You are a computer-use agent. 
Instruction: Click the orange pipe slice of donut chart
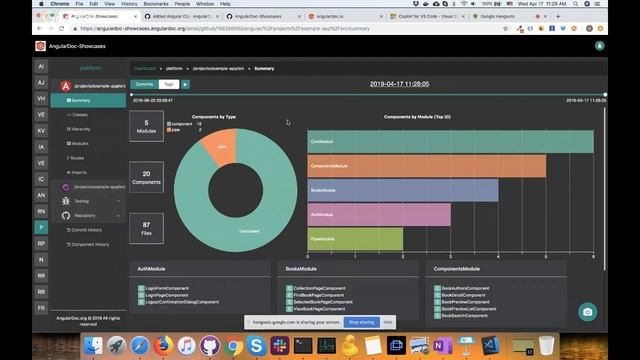click(x=221, y=146)
